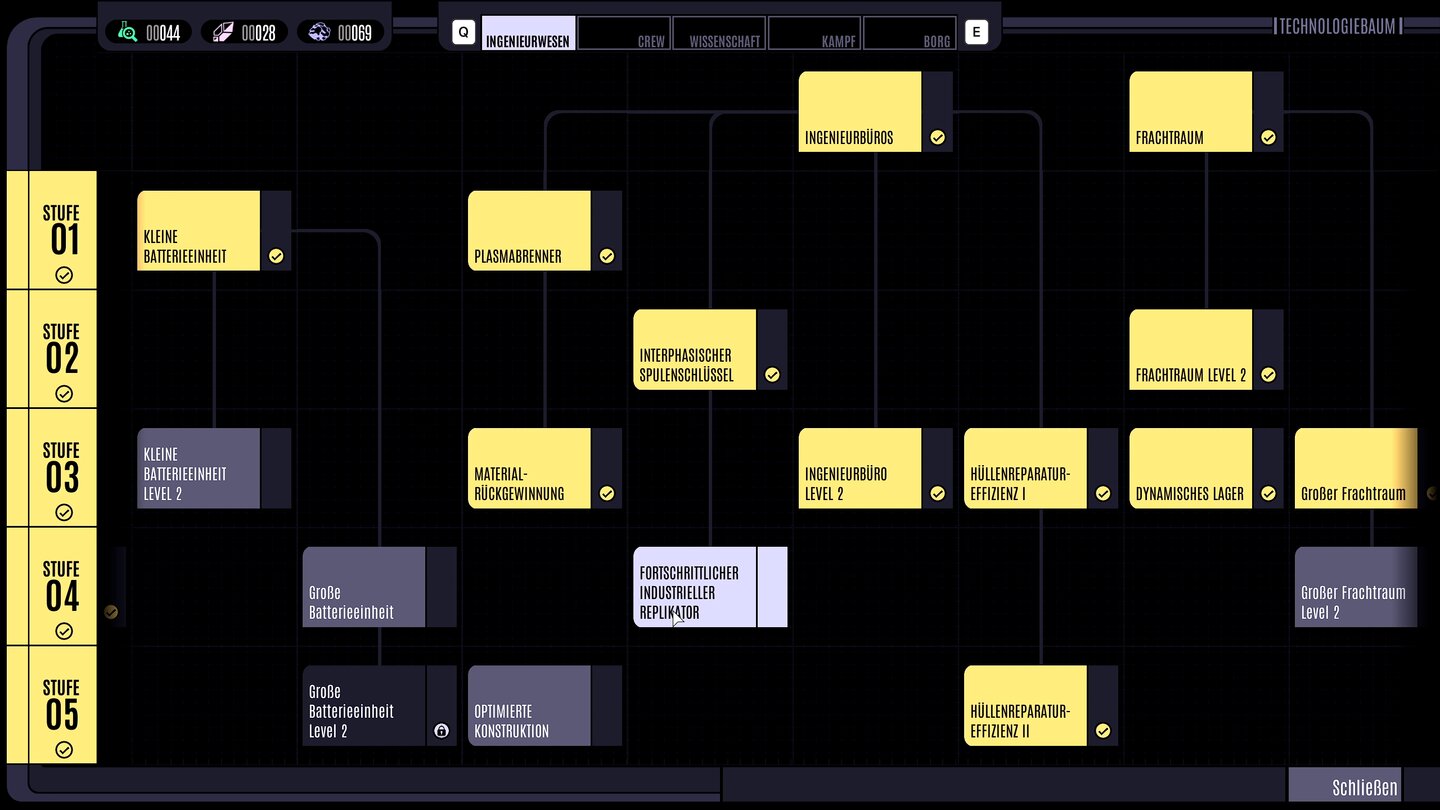Click the Borg resource icon showing 00069
This screenshot has height=810, width=1440.
pos(319,32)
